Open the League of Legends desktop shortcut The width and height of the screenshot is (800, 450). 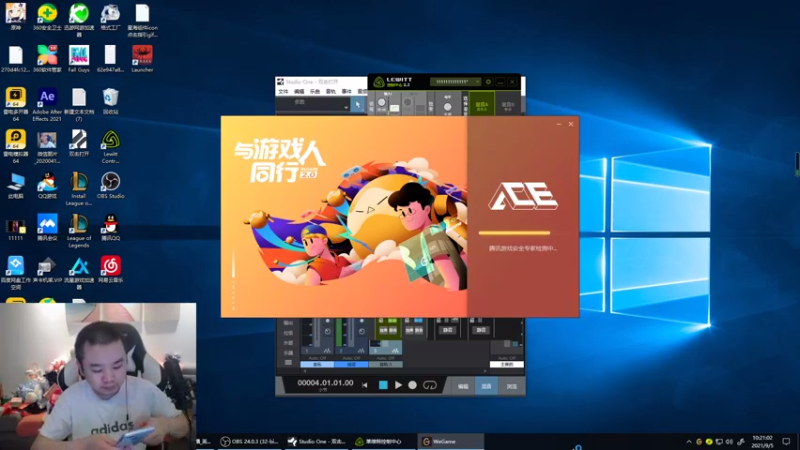pyautogui.click(x=79, y=231)
